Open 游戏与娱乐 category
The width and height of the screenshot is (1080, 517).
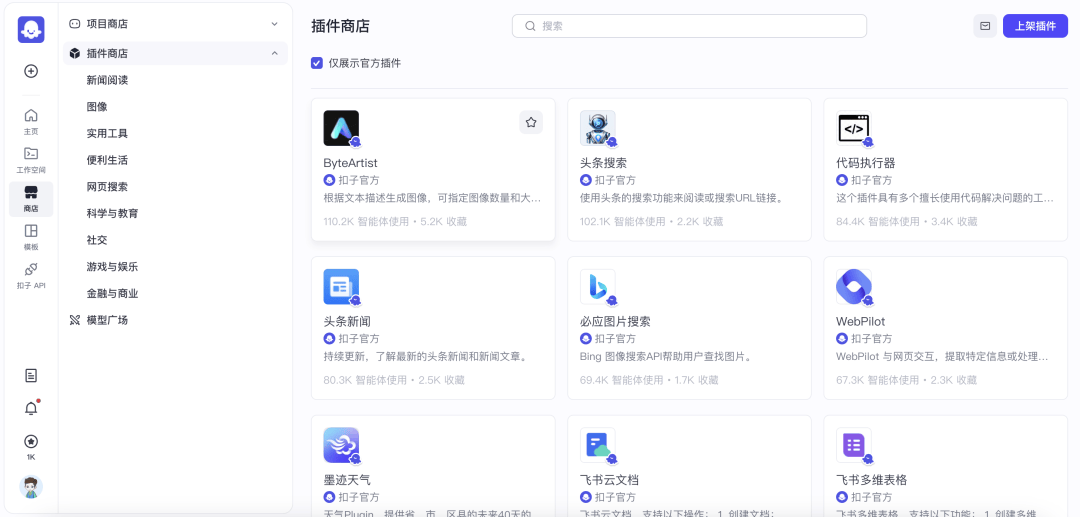[112, 266]
